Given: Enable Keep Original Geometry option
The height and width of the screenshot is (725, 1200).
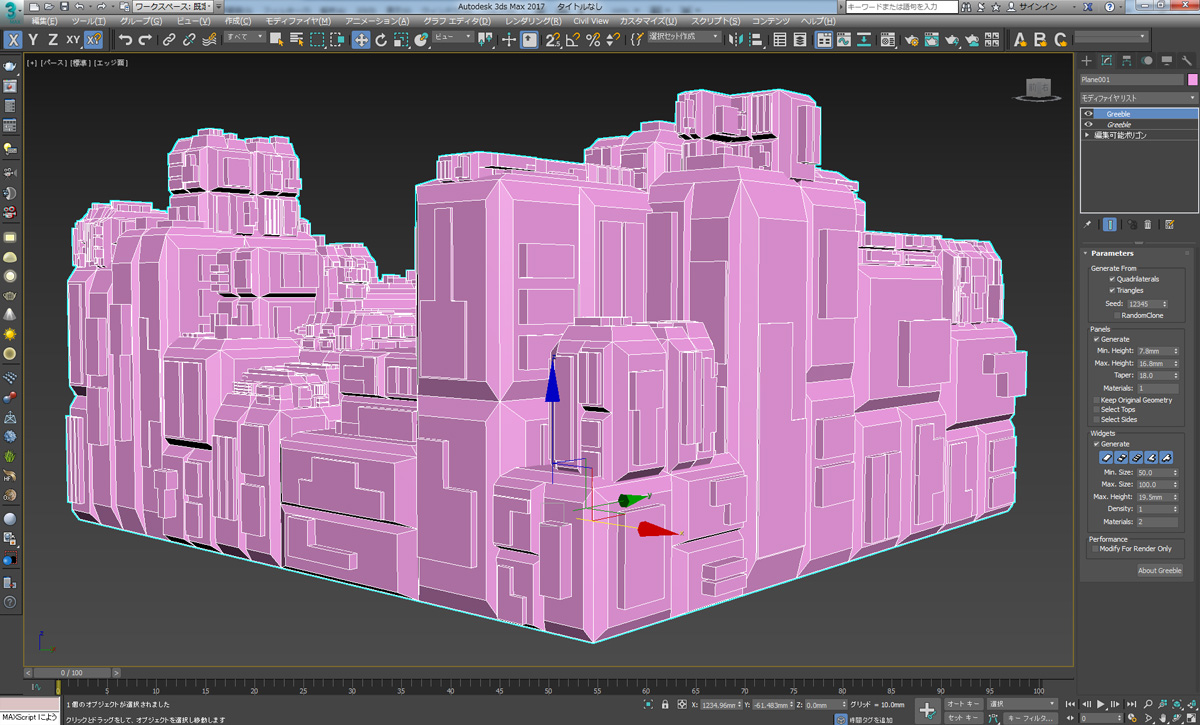Looking at the screenshot, I should pyautogui.click(x=1096, y=400).
